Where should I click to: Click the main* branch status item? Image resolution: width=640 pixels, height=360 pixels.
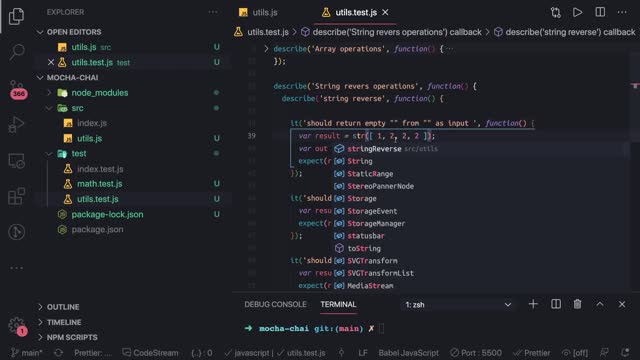pyautogui.click(x=27, y=353)
